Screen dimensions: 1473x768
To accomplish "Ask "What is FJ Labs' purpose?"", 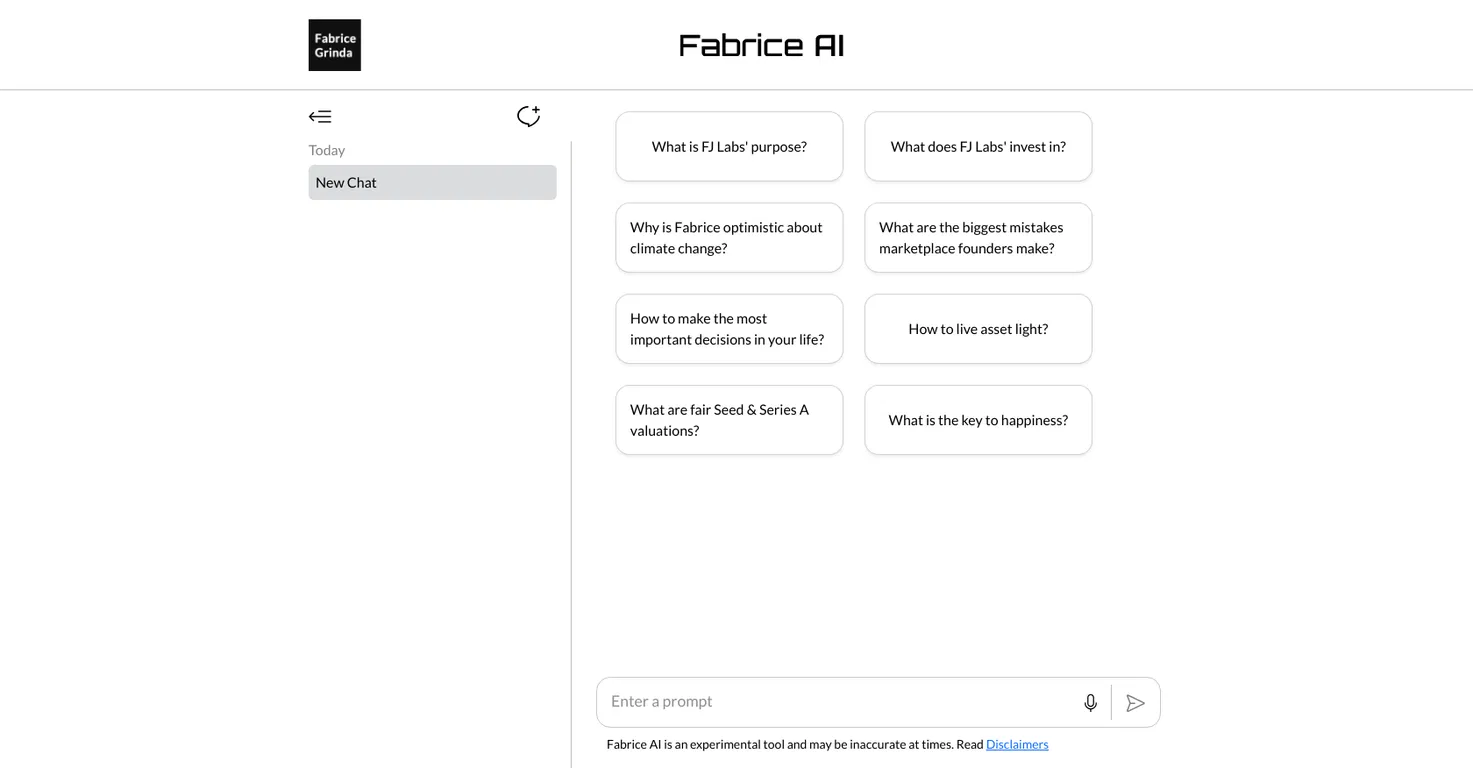I will coord(729,146).
